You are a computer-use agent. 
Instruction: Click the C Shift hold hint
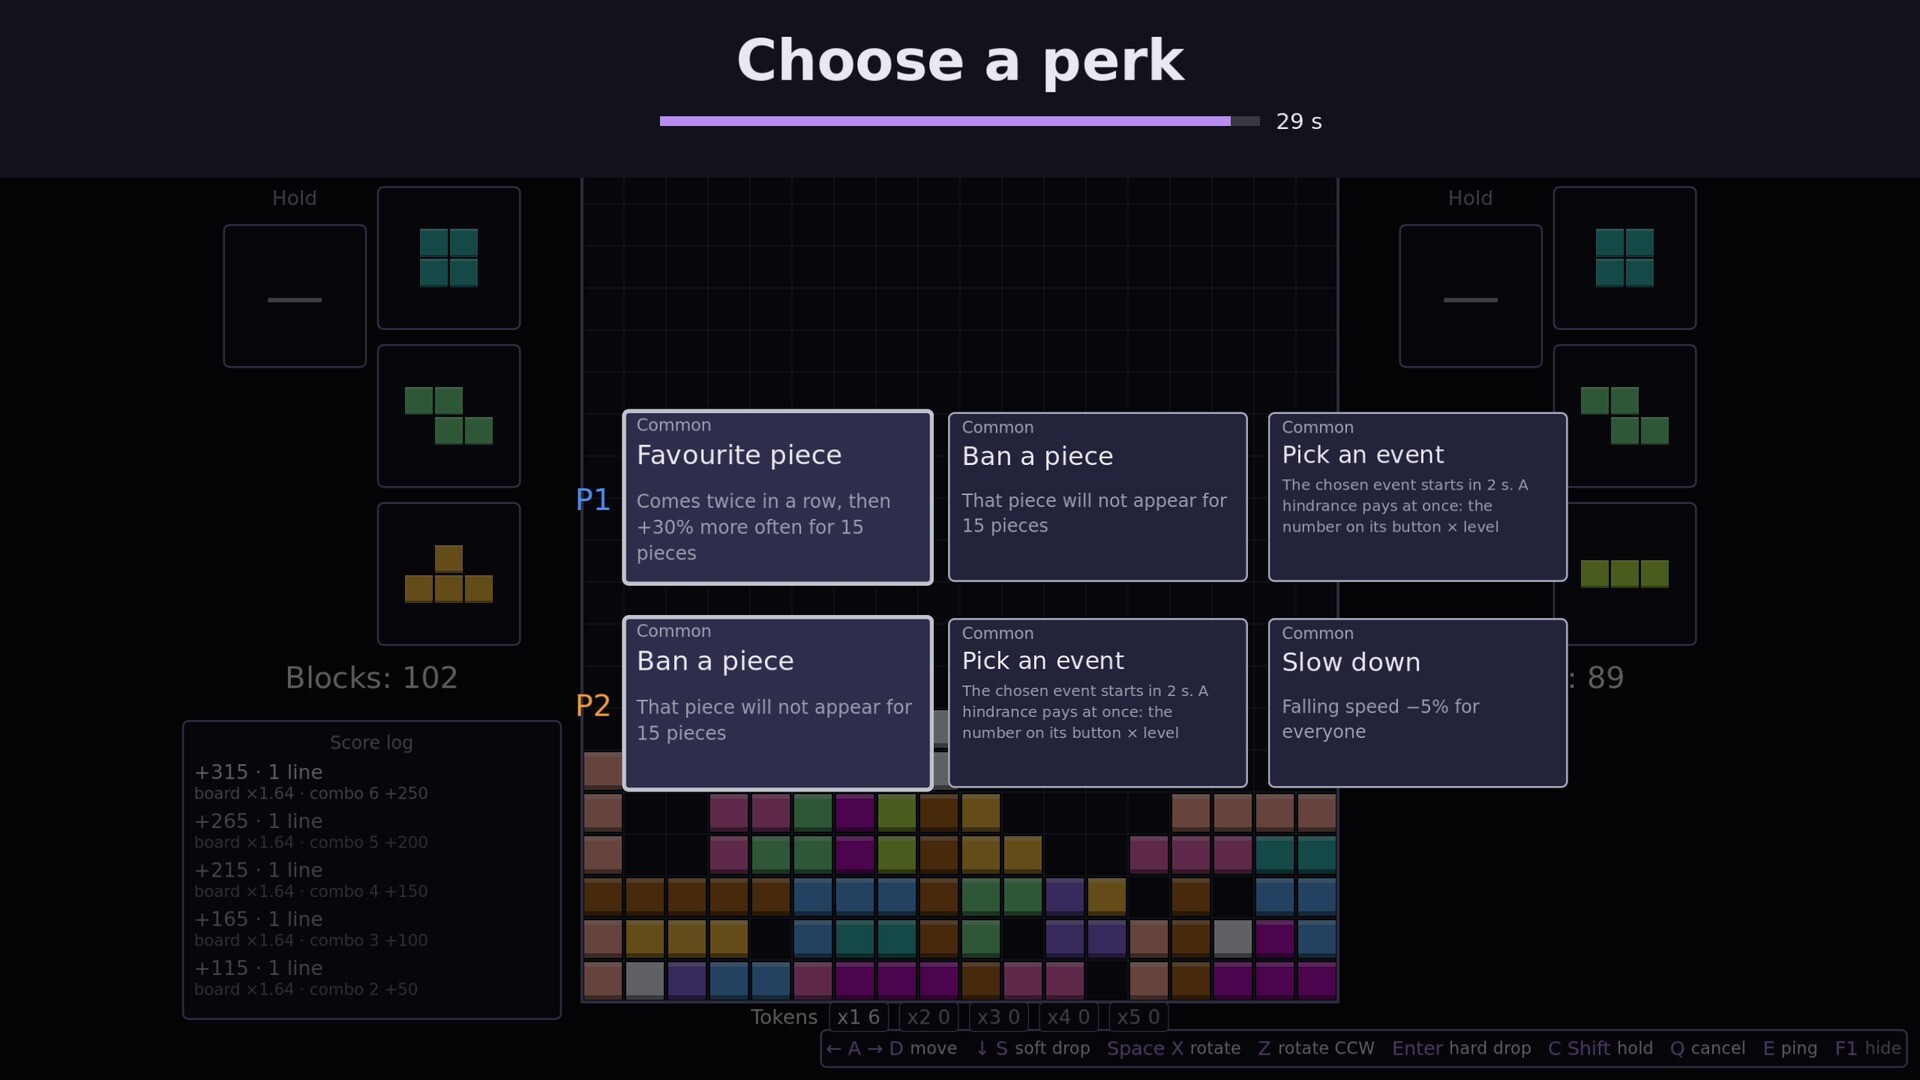pyautogui.click(x=1600, y=1048)
